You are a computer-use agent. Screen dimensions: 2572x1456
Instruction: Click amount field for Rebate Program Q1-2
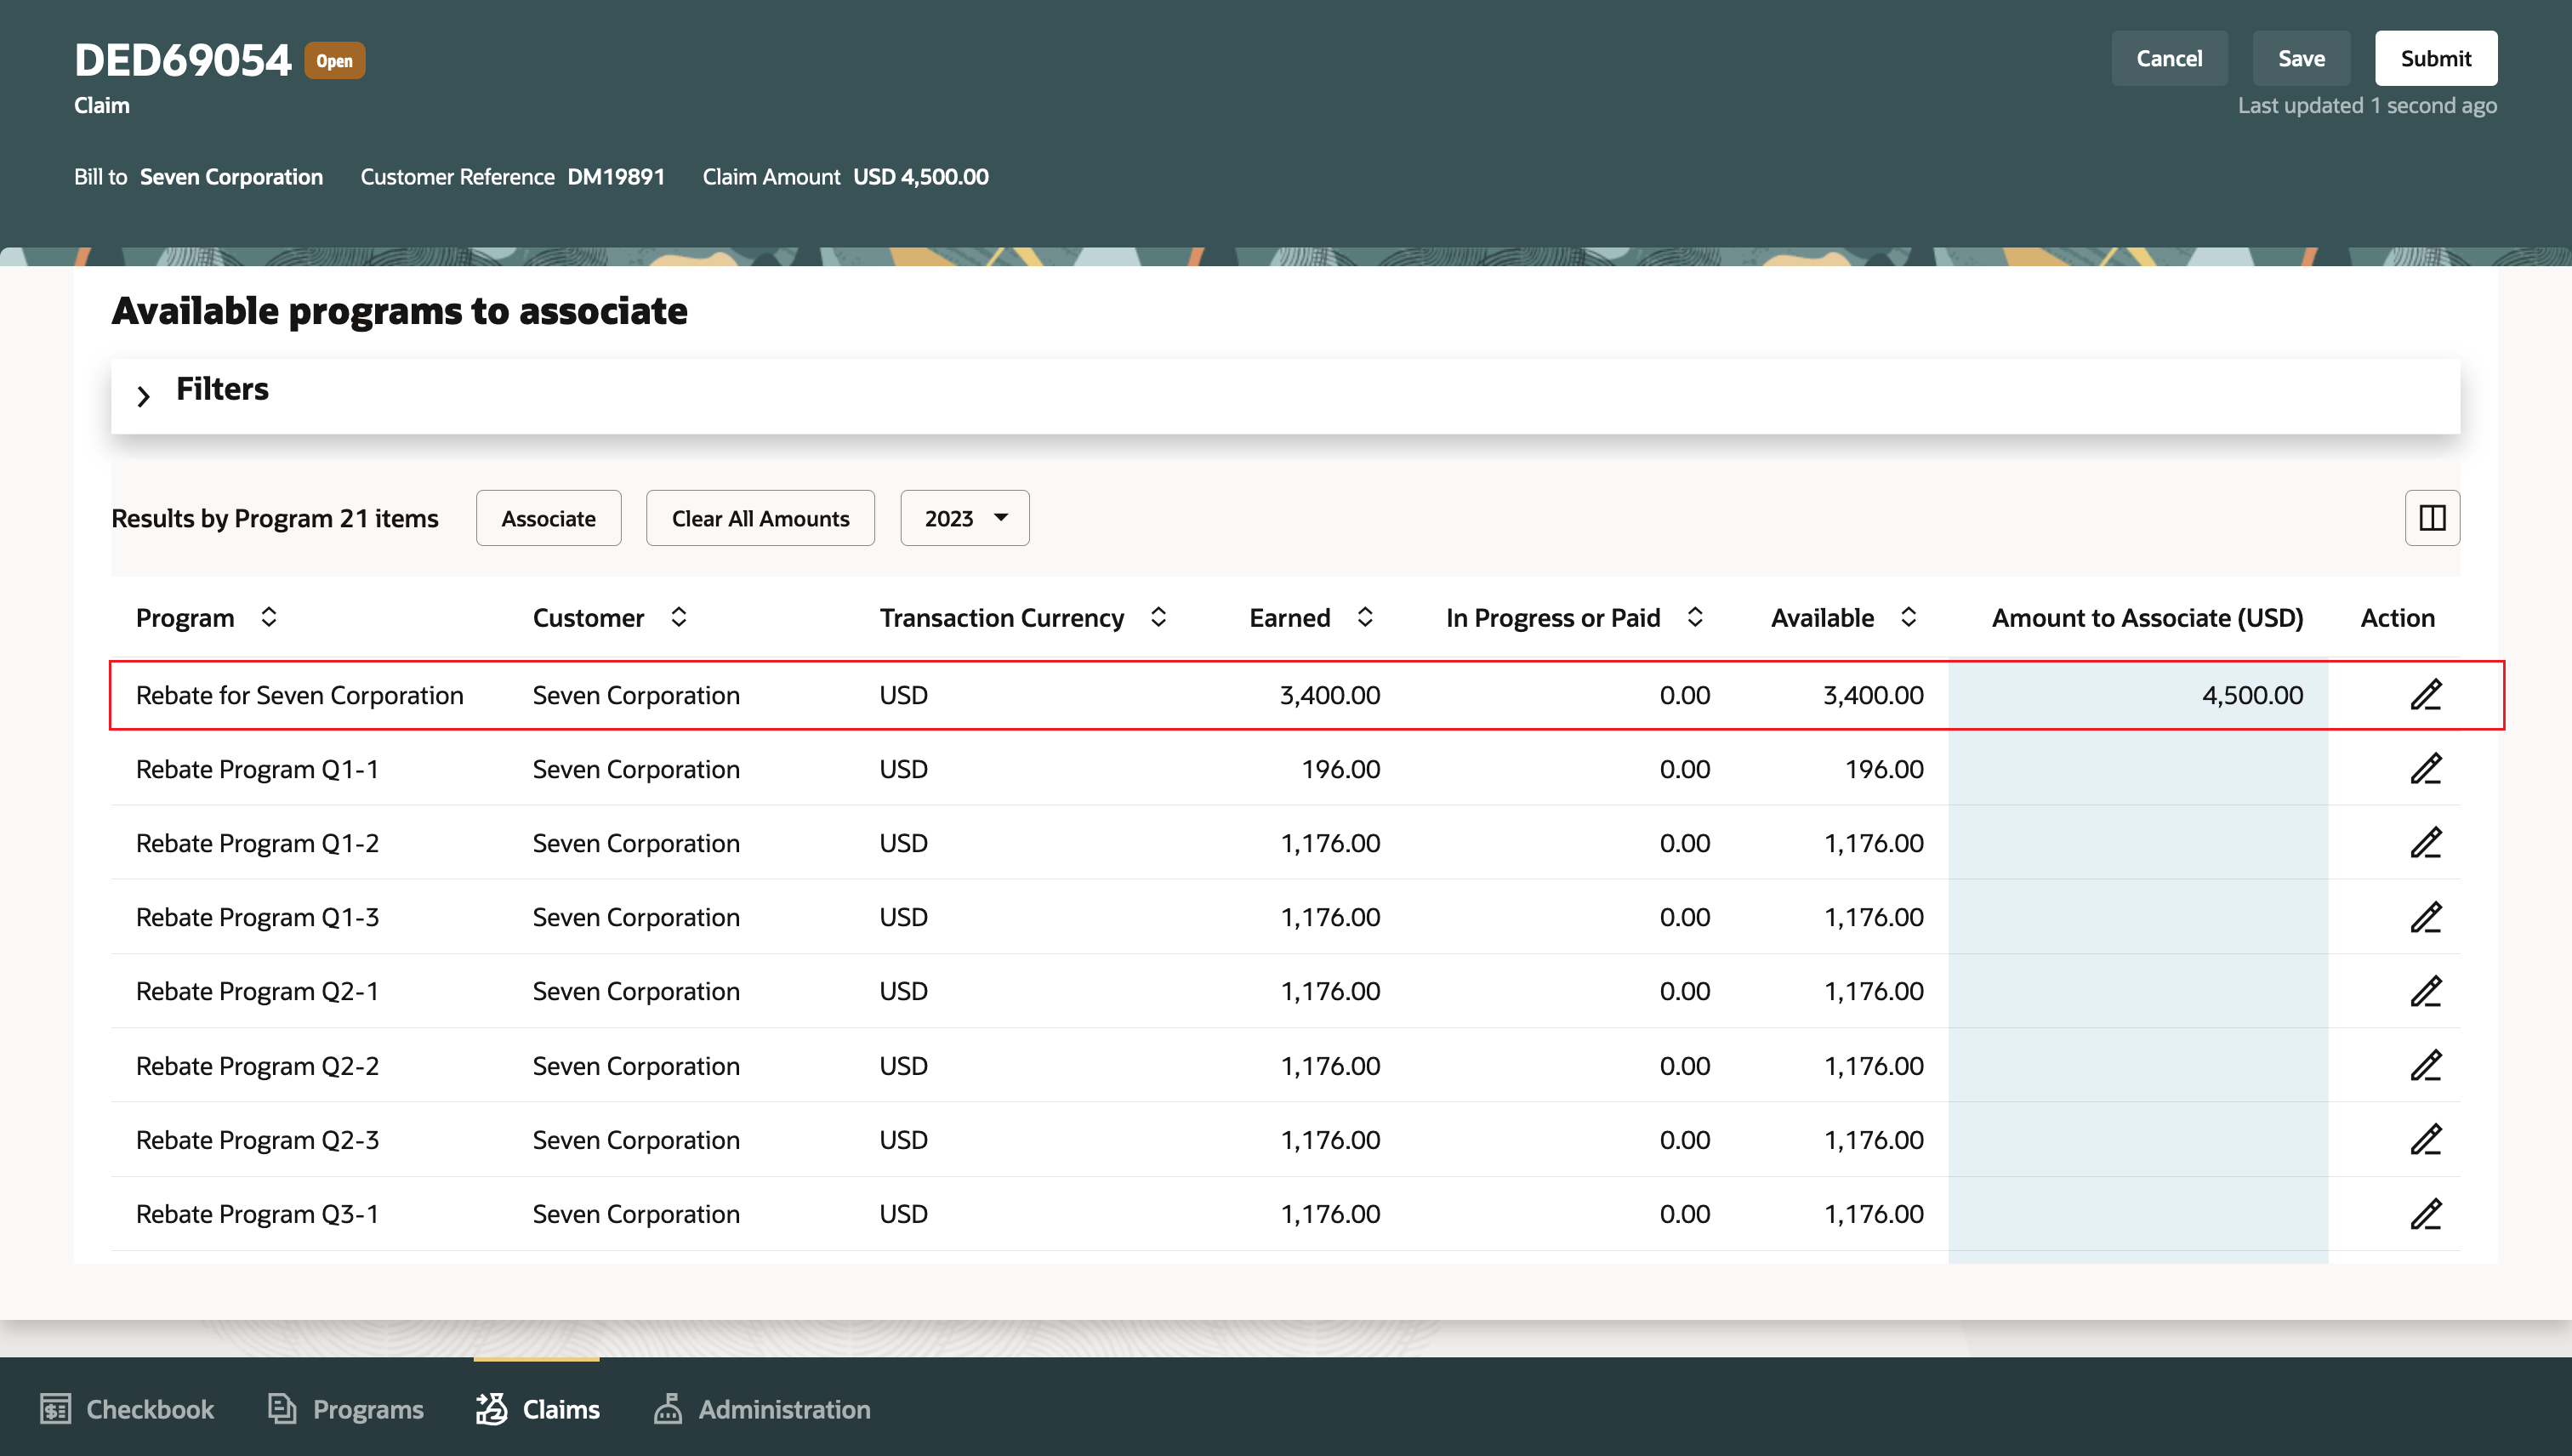click(x=2137, y=843)
